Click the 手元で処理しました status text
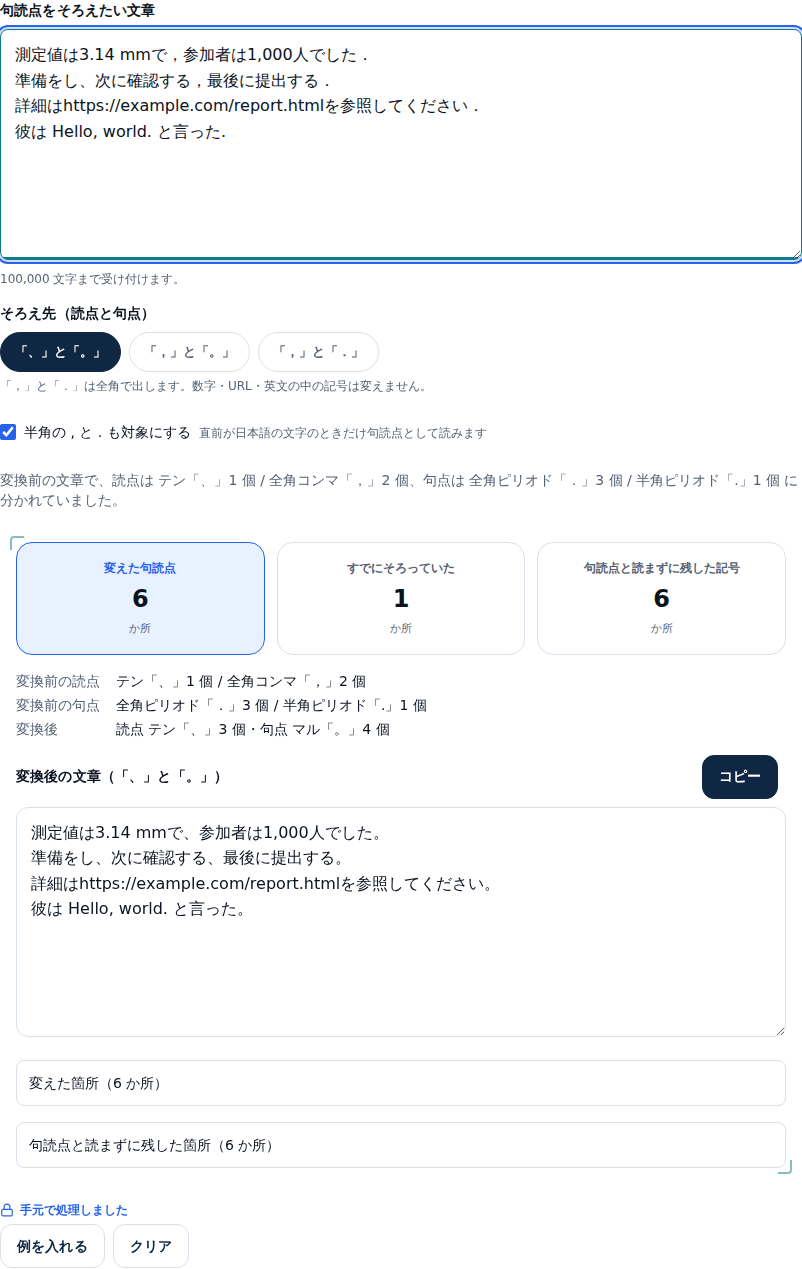 point(74,1210)
